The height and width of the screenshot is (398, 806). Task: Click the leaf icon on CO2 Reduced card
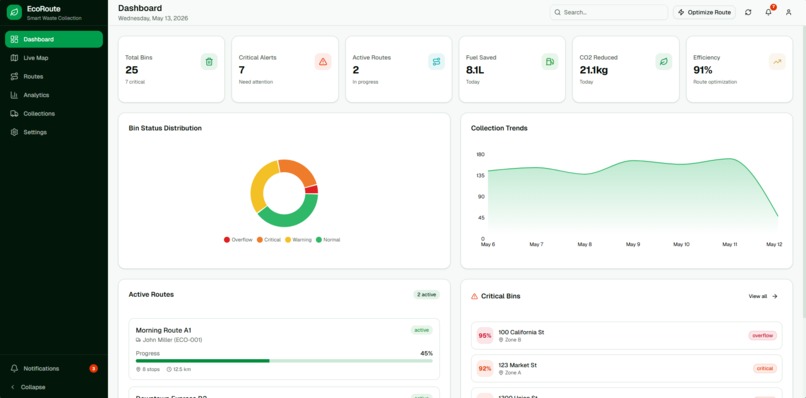click(x=664, y=62)
